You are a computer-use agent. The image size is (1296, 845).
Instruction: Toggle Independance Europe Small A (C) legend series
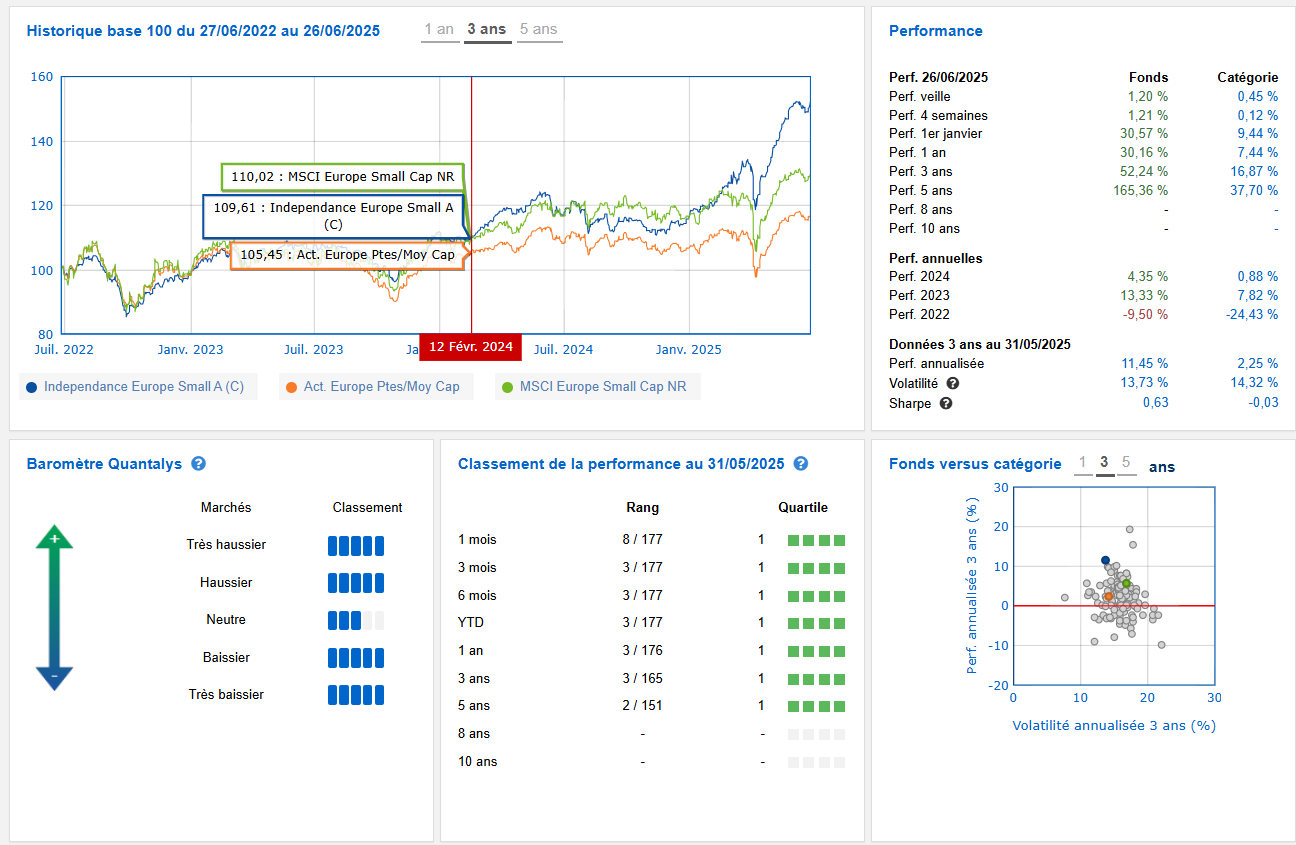point(138,386)
